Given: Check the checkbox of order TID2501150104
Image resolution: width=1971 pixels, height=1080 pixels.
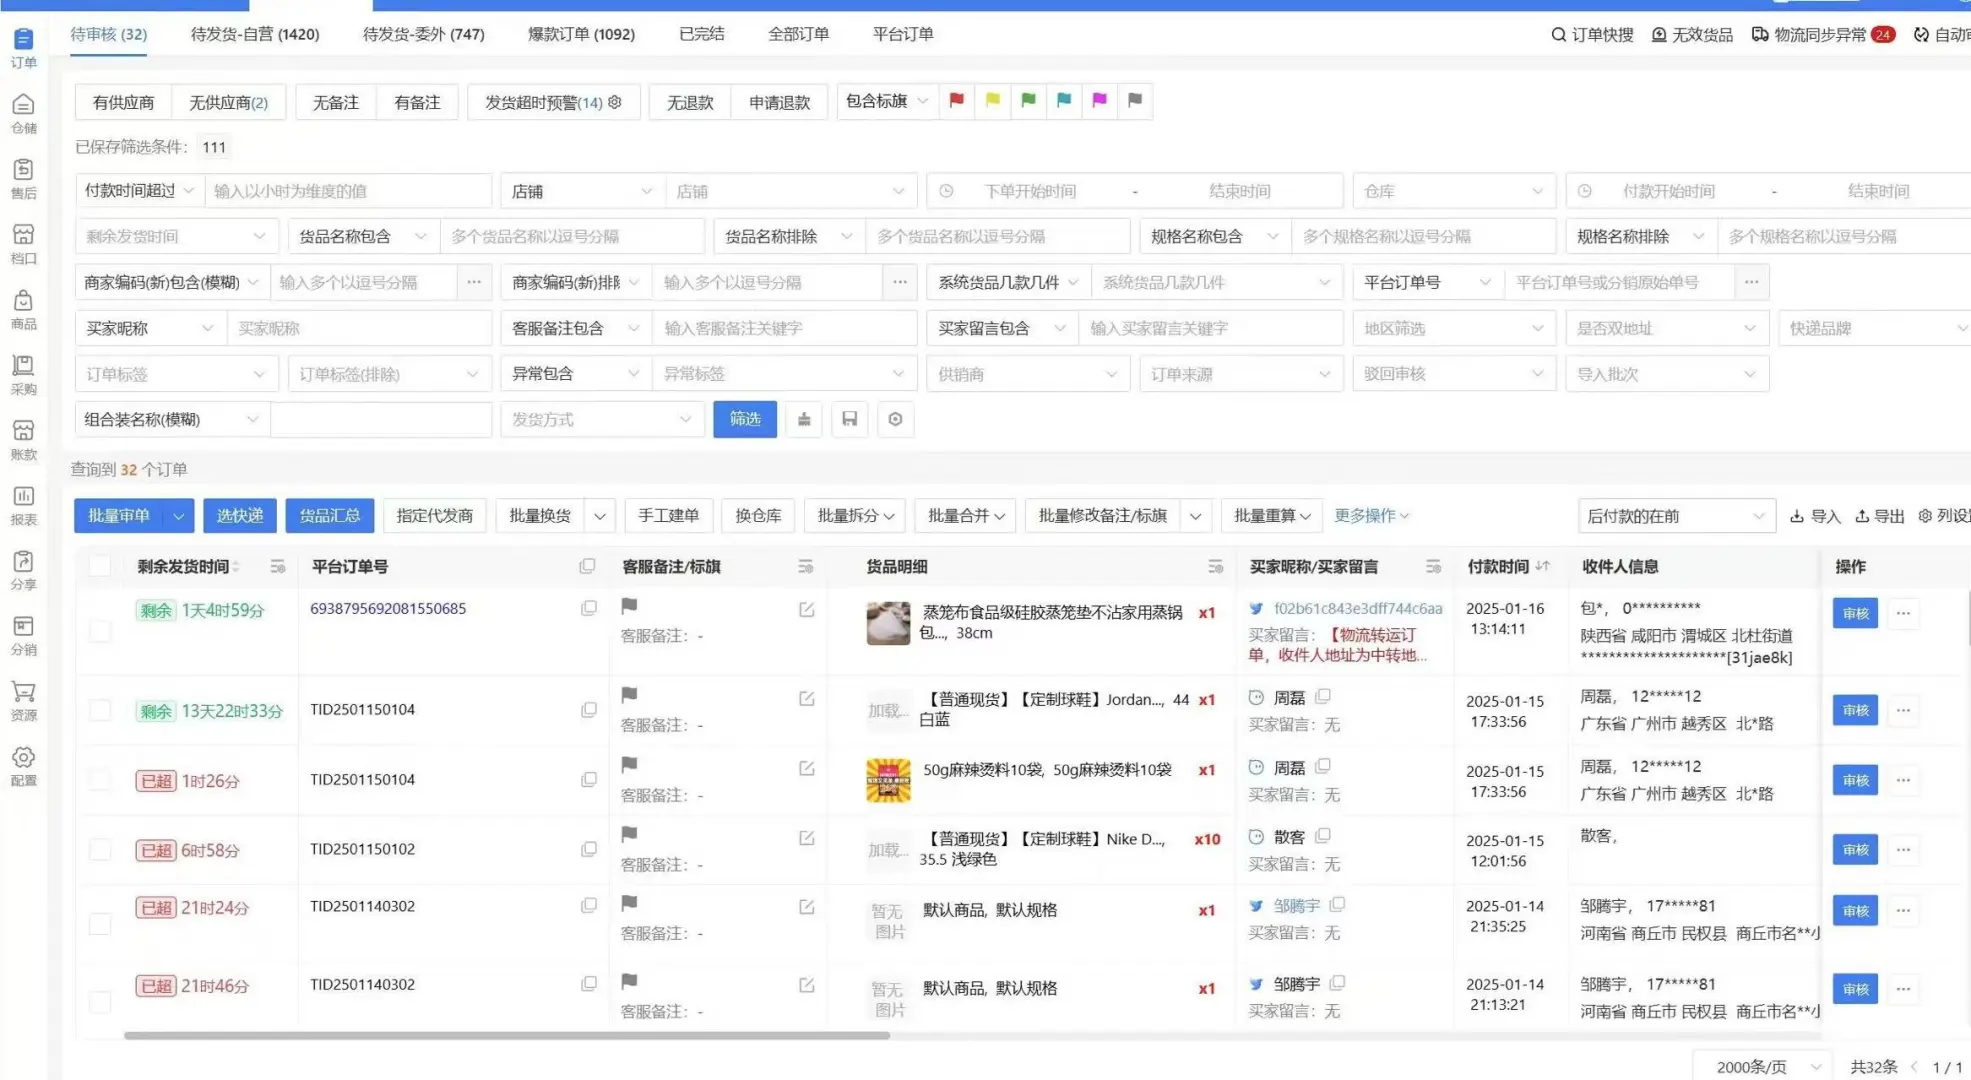Looking at the screenshot, I should [100, 710].
